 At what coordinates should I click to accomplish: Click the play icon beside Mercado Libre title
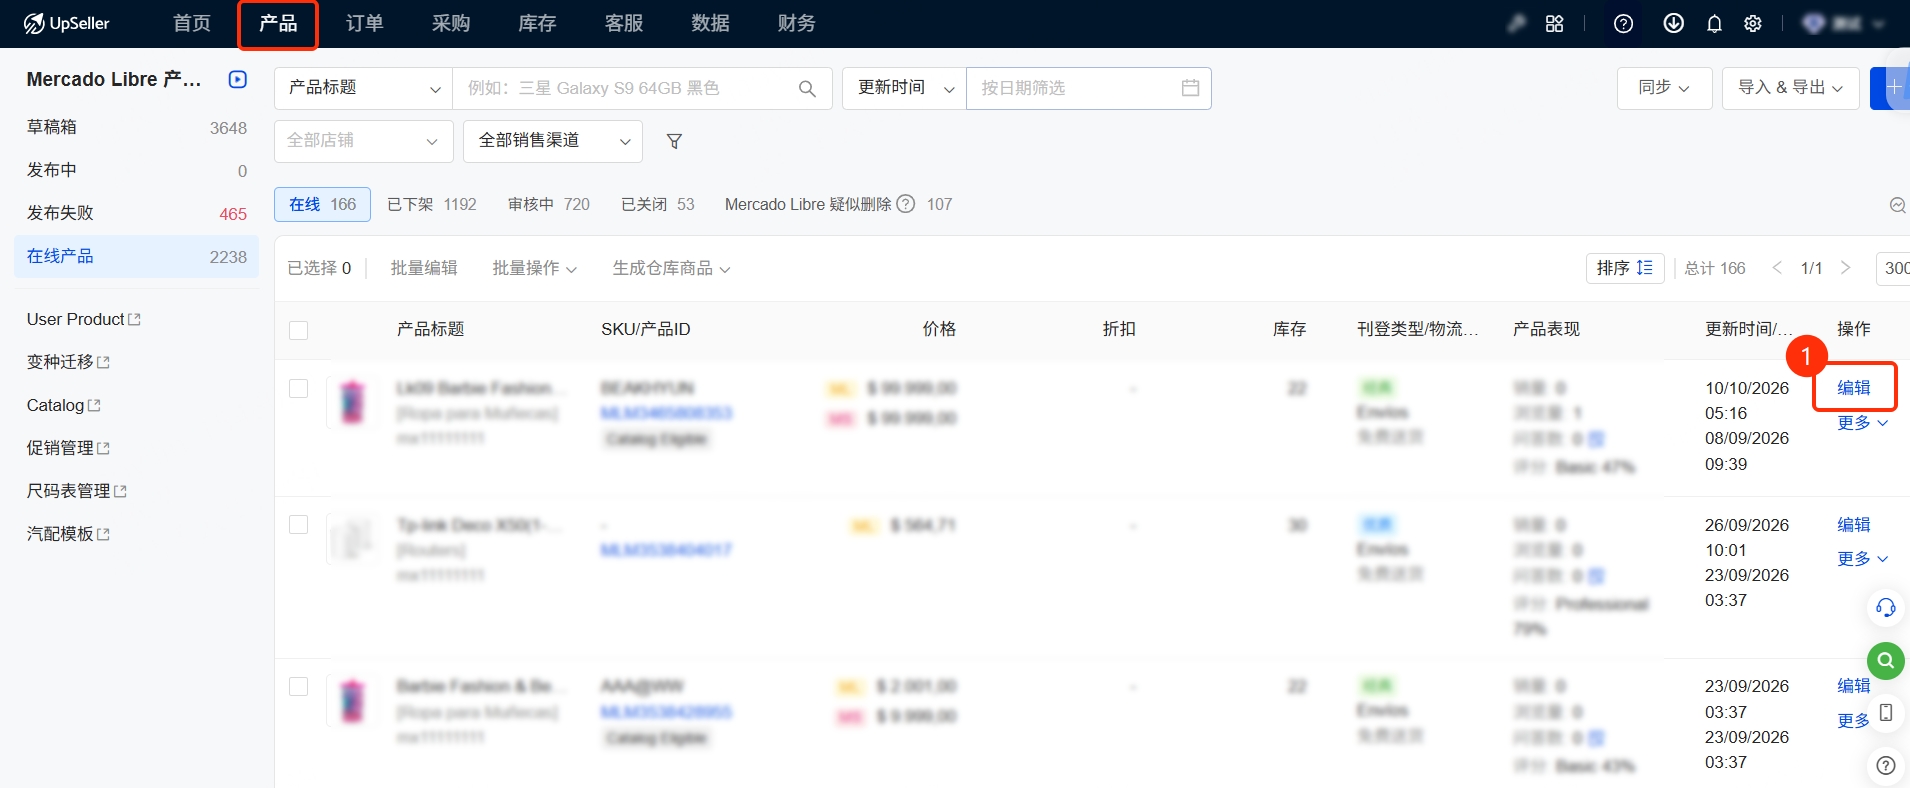[x=237, y=79]
